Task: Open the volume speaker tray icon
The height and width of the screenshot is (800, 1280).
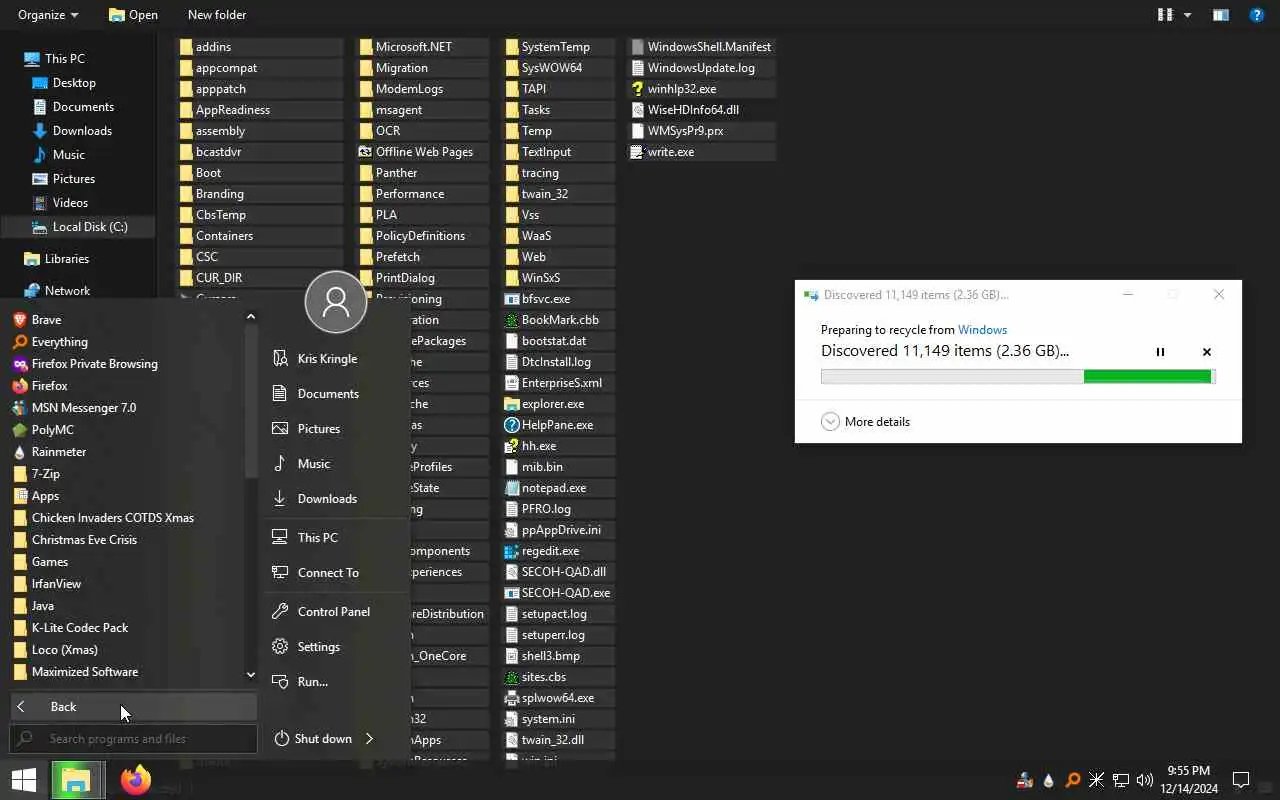Action: [1145, 780]
